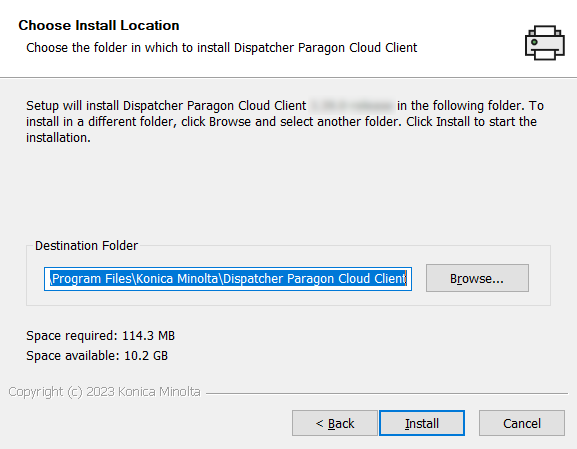Image resolution: width=577 pixels, height=449 pixels.
Task: Place cursor at end of highlighted path text
Action: click(x=407, y=279)
